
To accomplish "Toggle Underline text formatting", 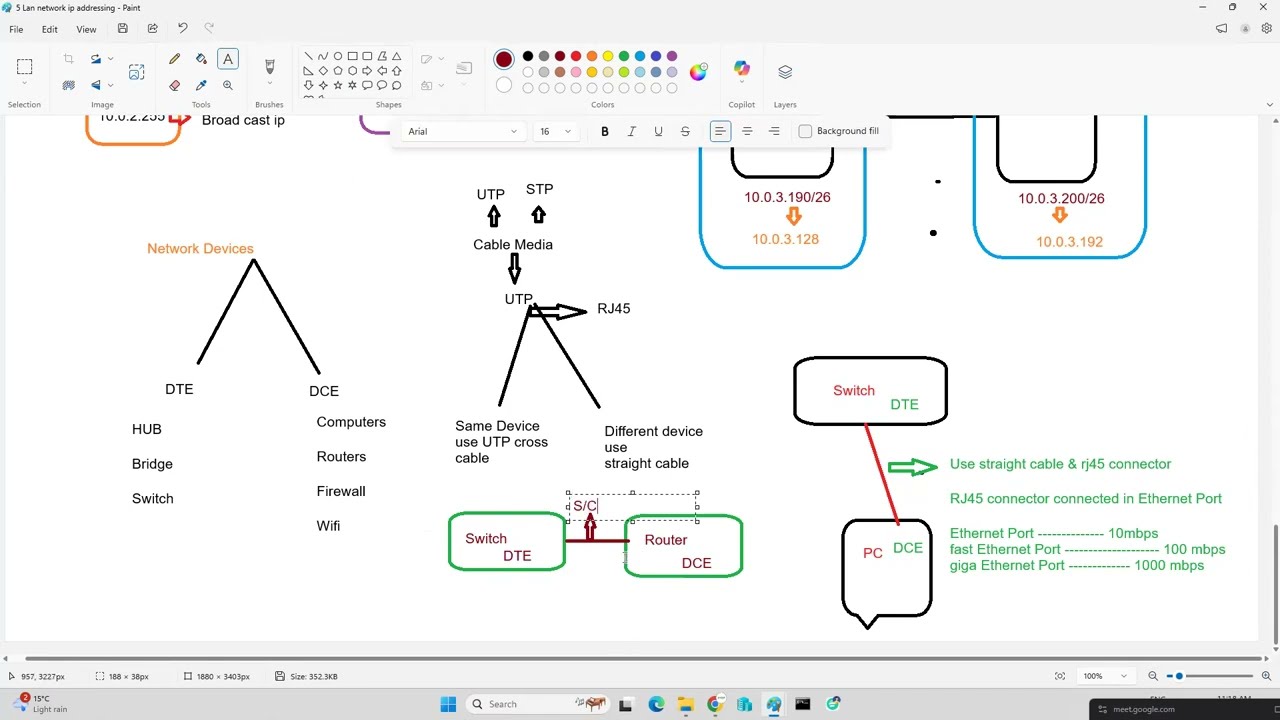I will (658, 131).
